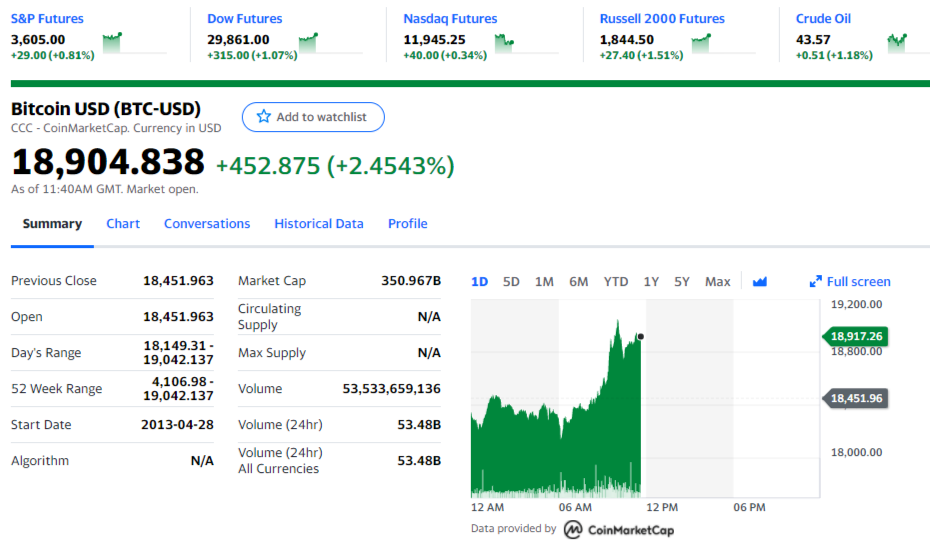Click the current price marker dot on chart
The image size is (930, 545).
coord(641,337)
